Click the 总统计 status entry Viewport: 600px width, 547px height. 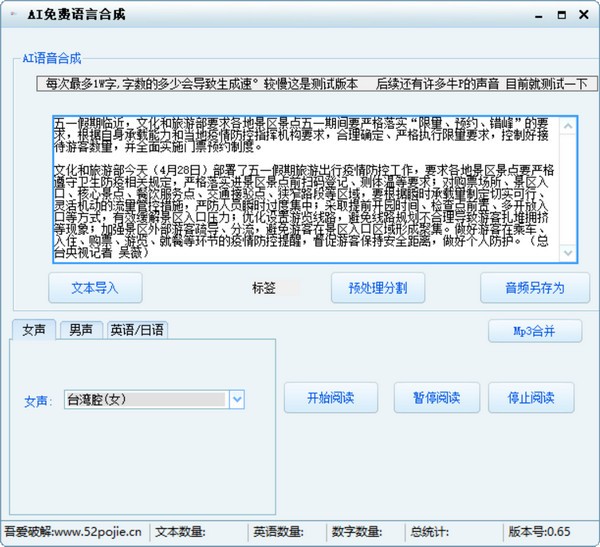[429, 532]
